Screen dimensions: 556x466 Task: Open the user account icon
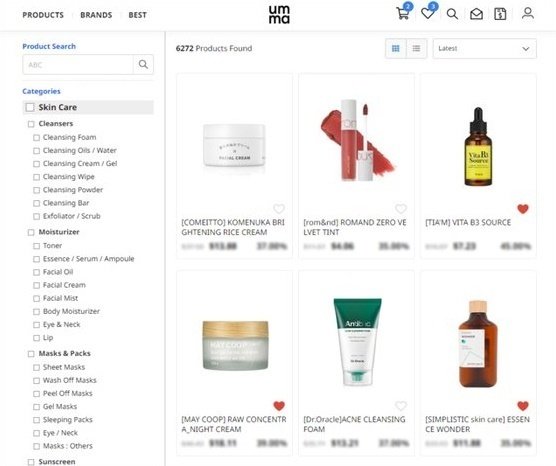(x=528, y=13)
